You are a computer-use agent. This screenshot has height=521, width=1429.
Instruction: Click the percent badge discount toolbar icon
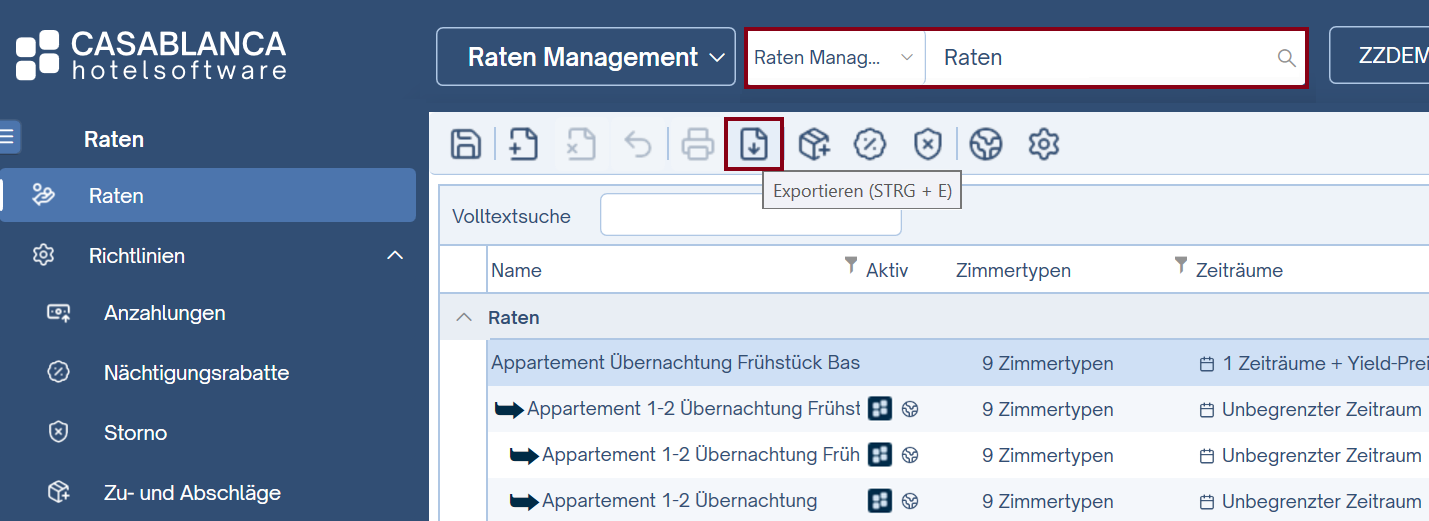(870, 144)
